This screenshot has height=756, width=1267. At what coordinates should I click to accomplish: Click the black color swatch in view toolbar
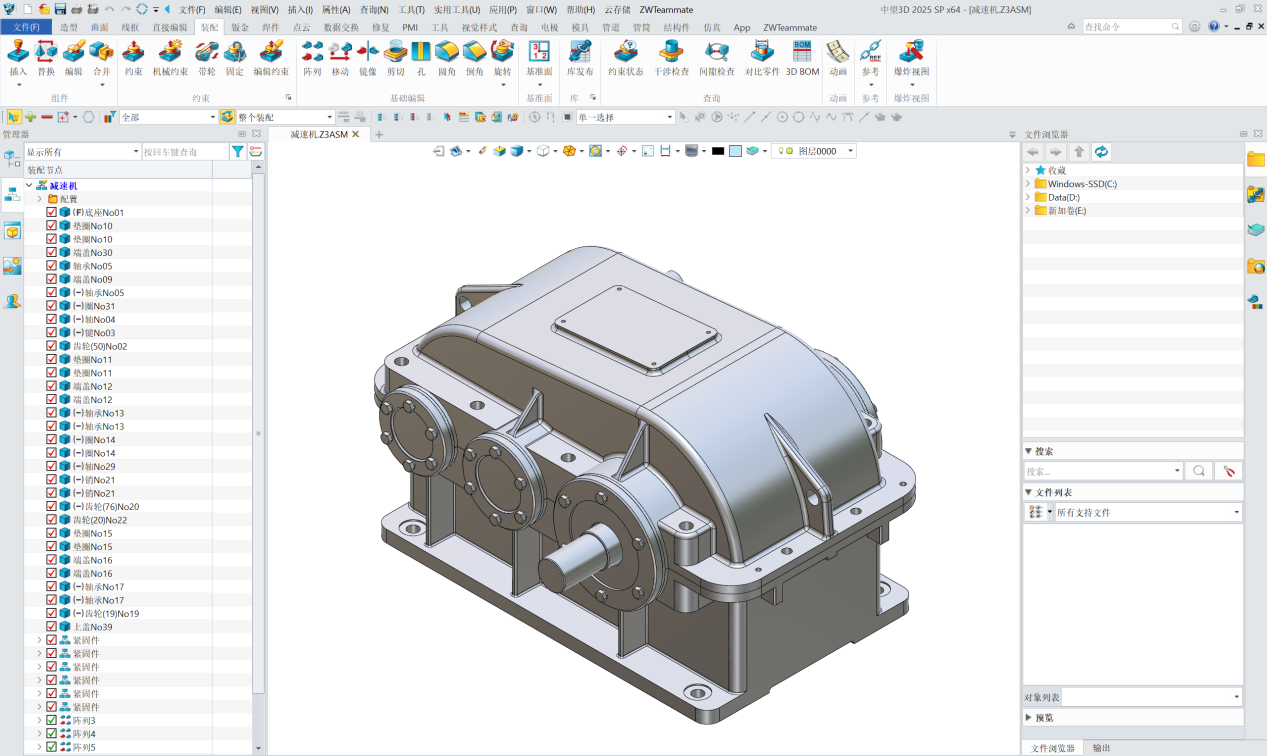coord(718,151)
